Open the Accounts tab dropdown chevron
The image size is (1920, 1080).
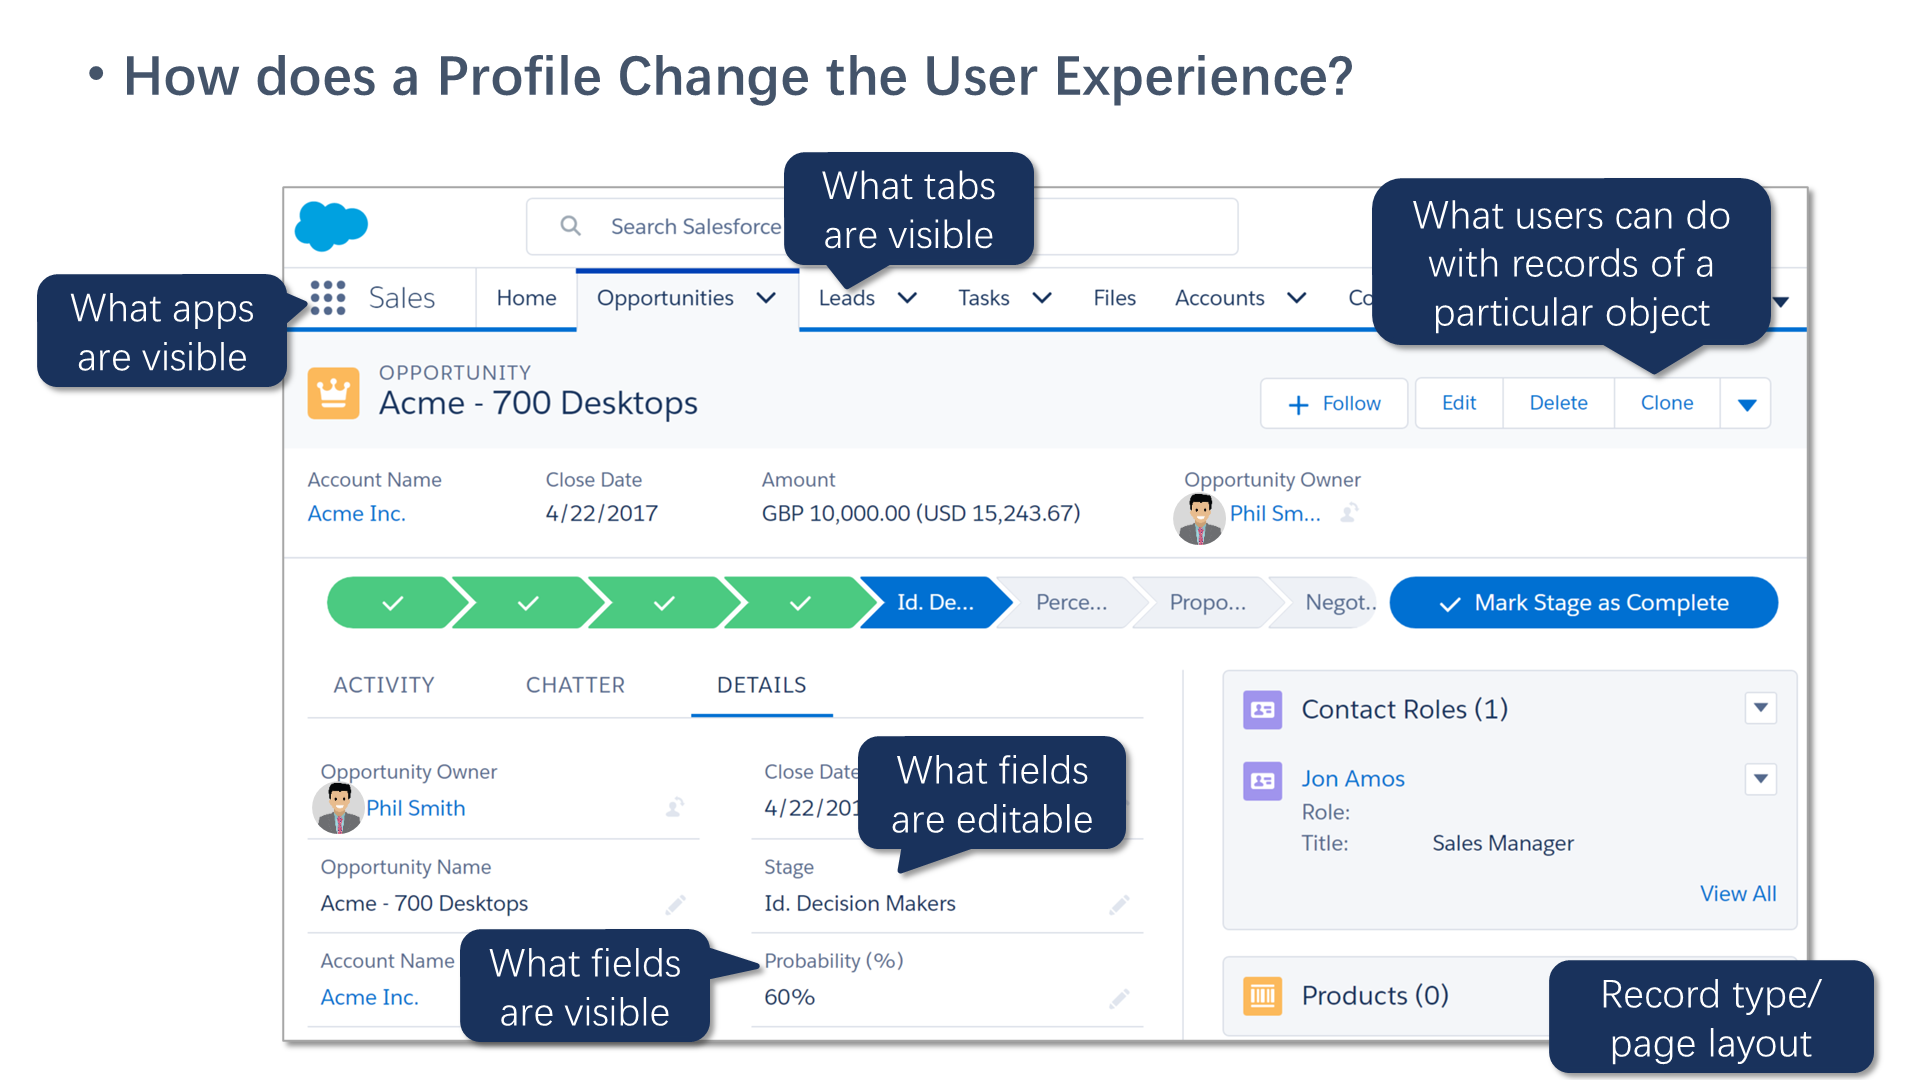pyautogui.click(x=1296, y=298)
